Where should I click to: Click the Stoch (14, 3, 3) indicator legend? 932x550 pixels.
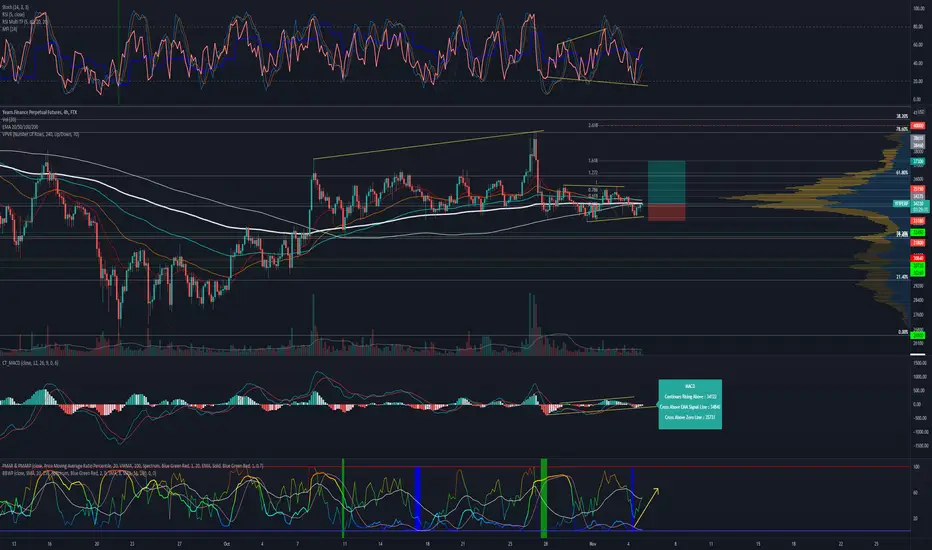[x=15, y=7]
